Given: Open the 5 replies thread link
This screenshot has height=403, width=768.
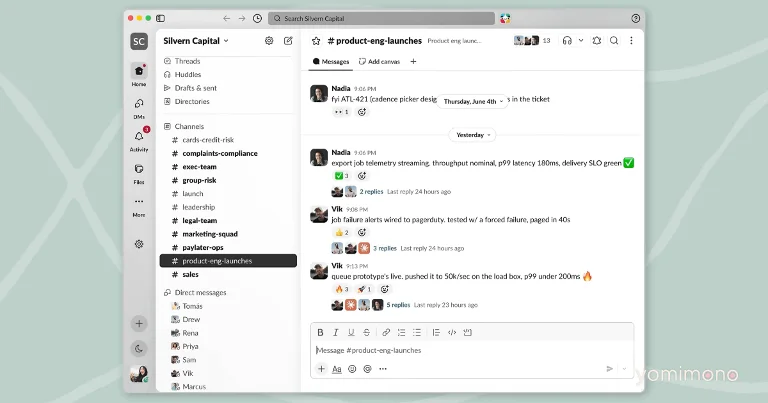Looking at the screenshot, I should (x=398, y=305).
